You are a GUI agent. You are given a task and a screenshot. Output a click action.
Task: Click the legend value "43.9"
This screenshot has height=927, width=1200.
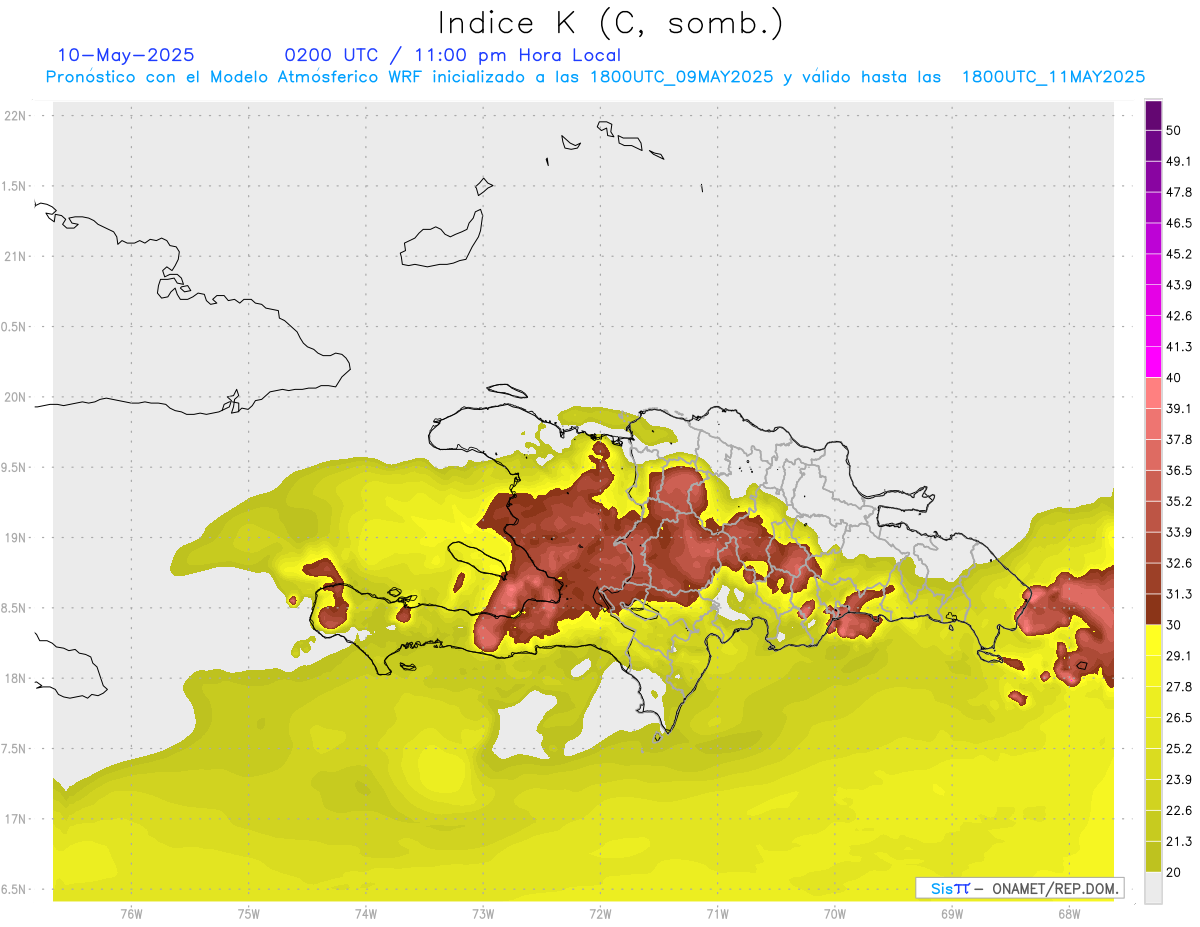(1178, 285)
